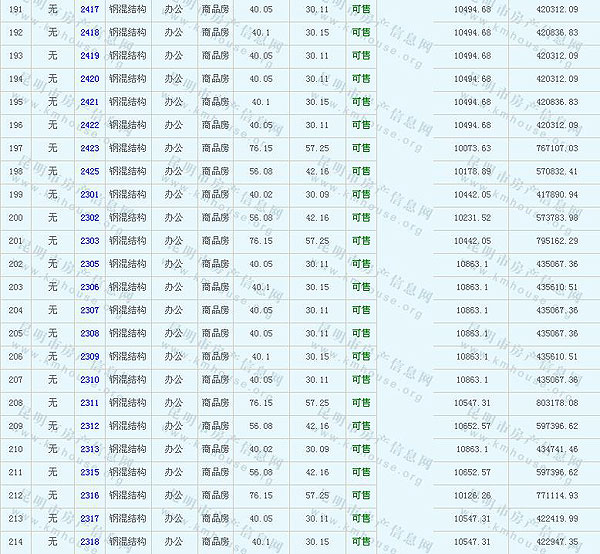The width and height of the screenshot is (600, 554).
Task: Click 可售 status in row 193
Action: coord(360,55)
